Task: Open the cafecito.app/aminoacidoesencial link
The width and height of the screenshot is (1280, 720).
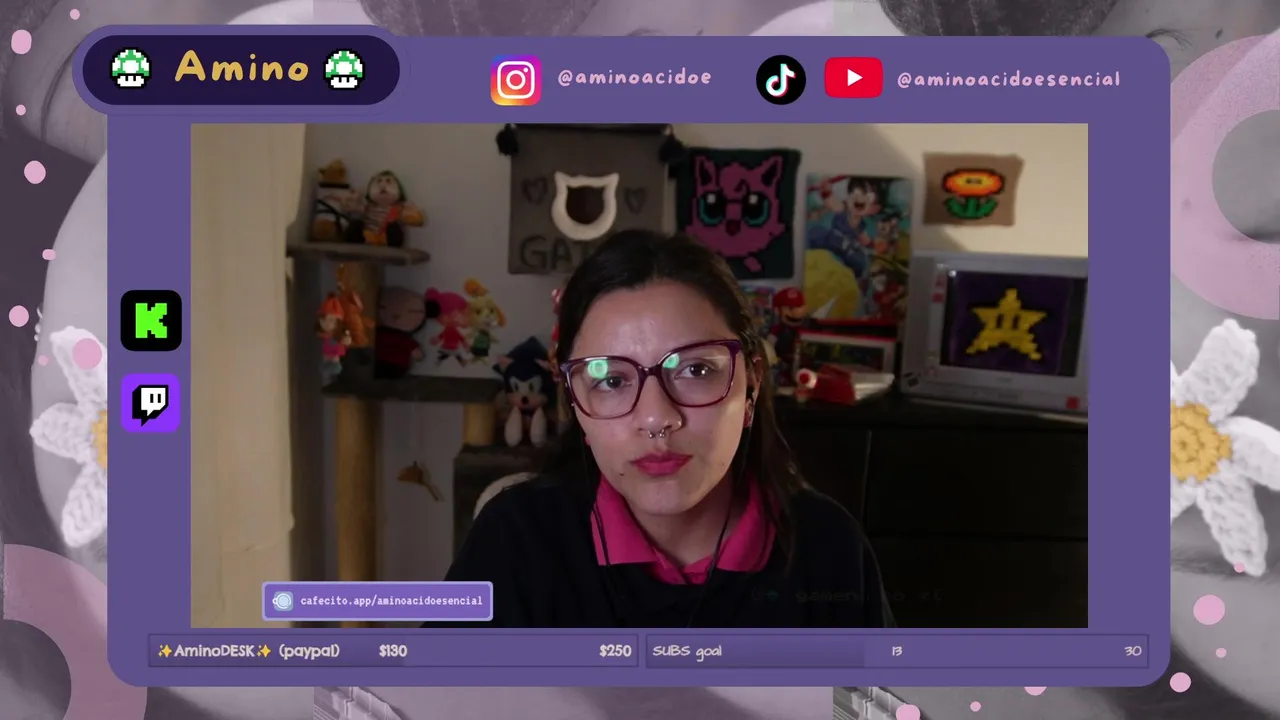Action: tap(378, 601)
